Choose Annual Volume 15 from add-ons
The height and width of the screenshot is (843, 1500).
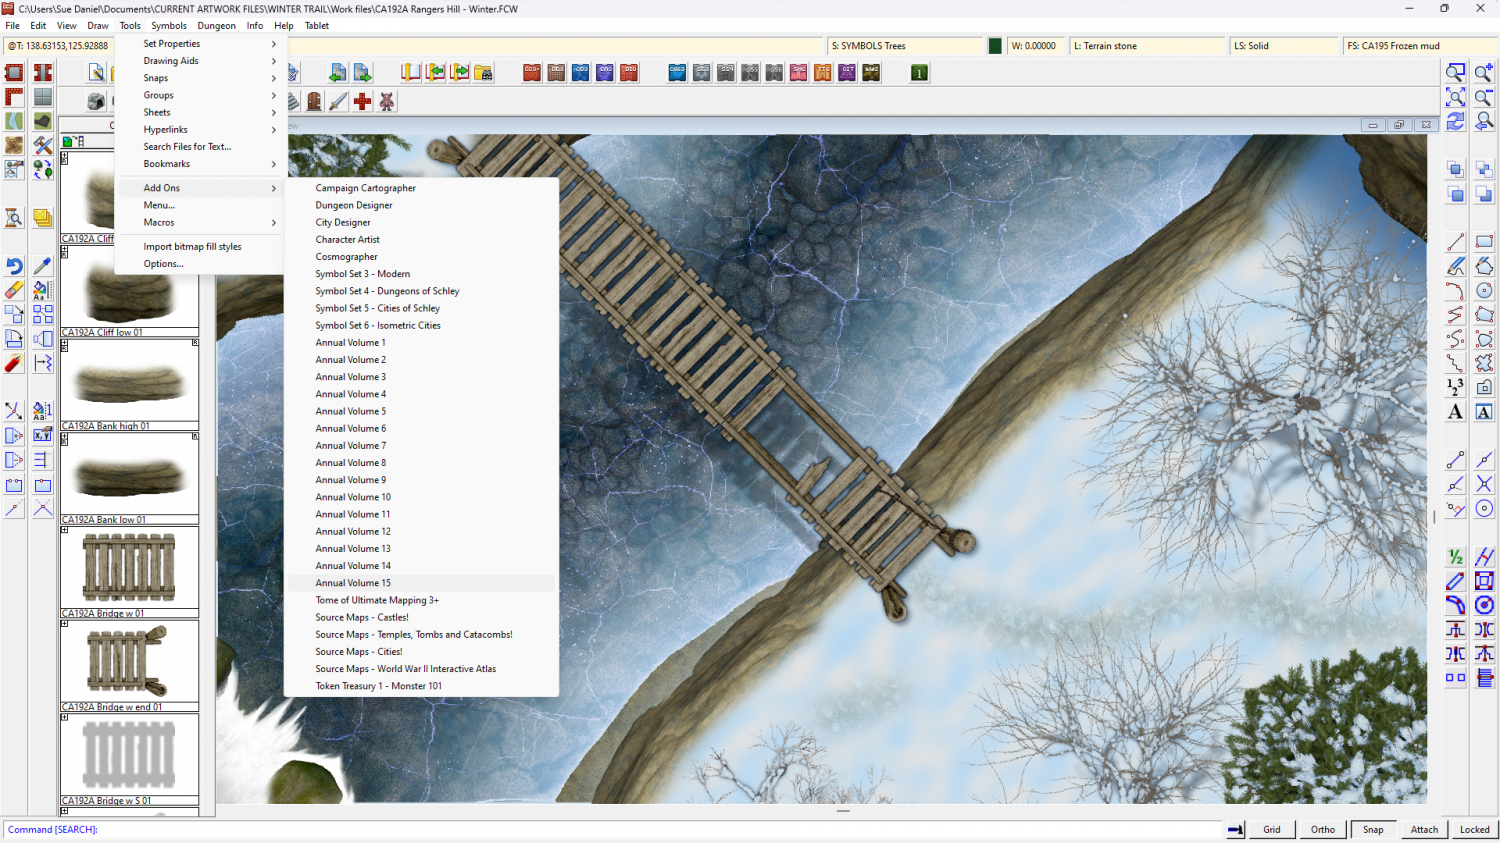click(x=421, y=583)
